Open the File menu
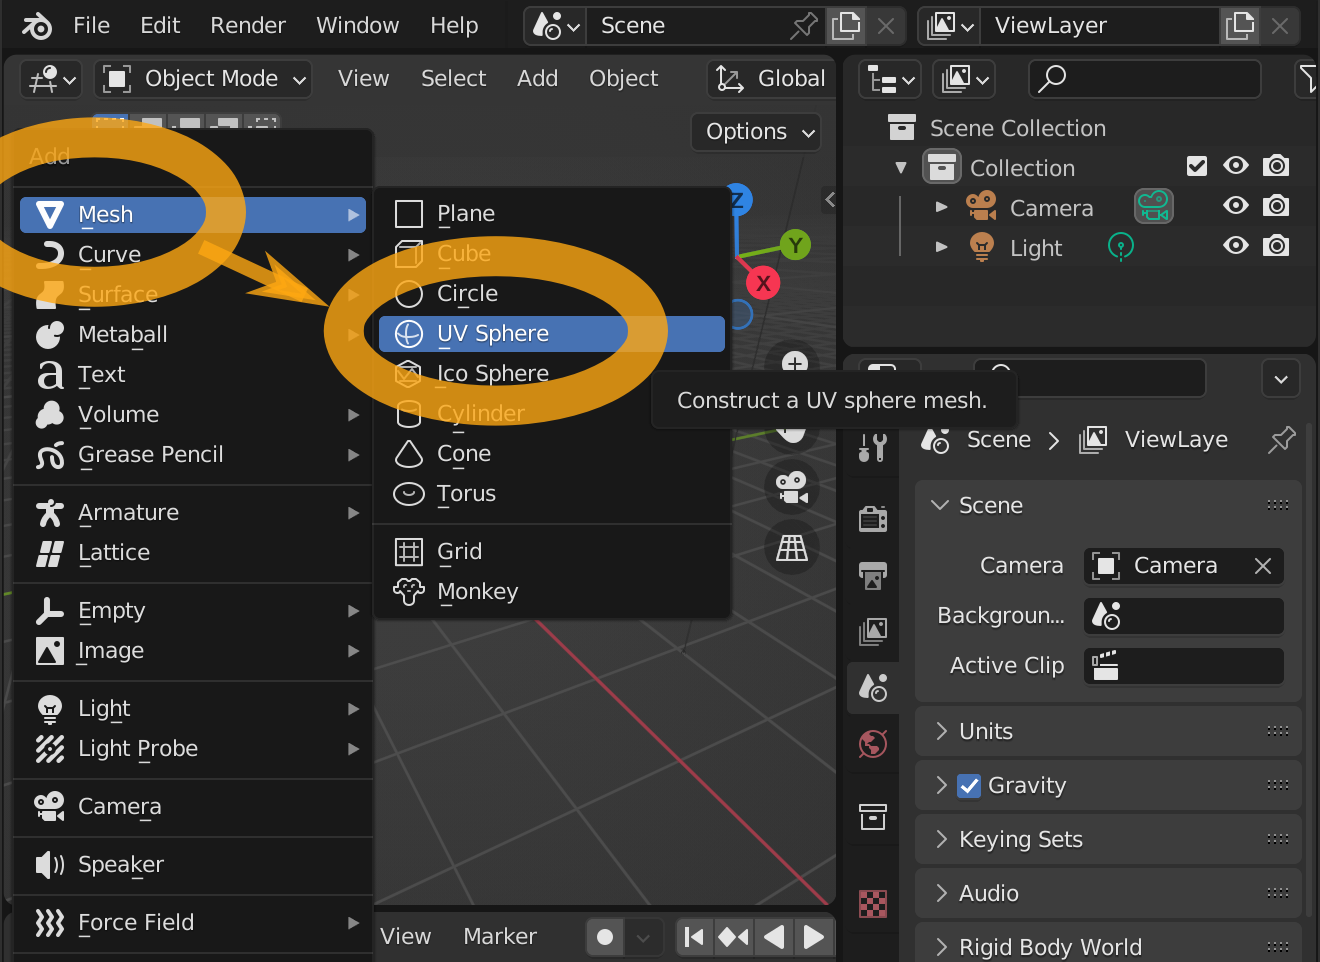The height and width of the screenshot is (962, 1320). pos(91,26)
